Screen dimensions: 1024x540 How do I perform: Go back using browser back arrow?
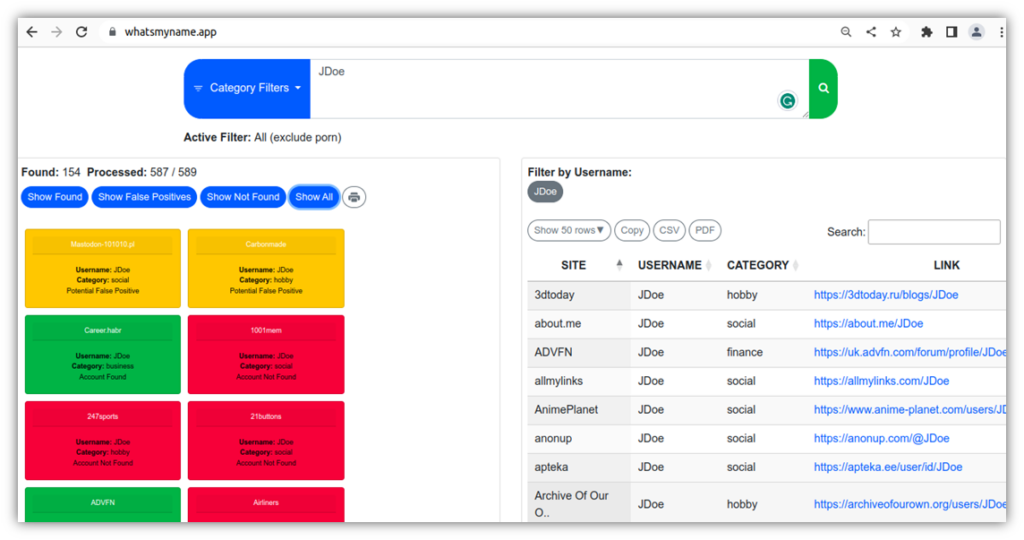coord(31,31)
